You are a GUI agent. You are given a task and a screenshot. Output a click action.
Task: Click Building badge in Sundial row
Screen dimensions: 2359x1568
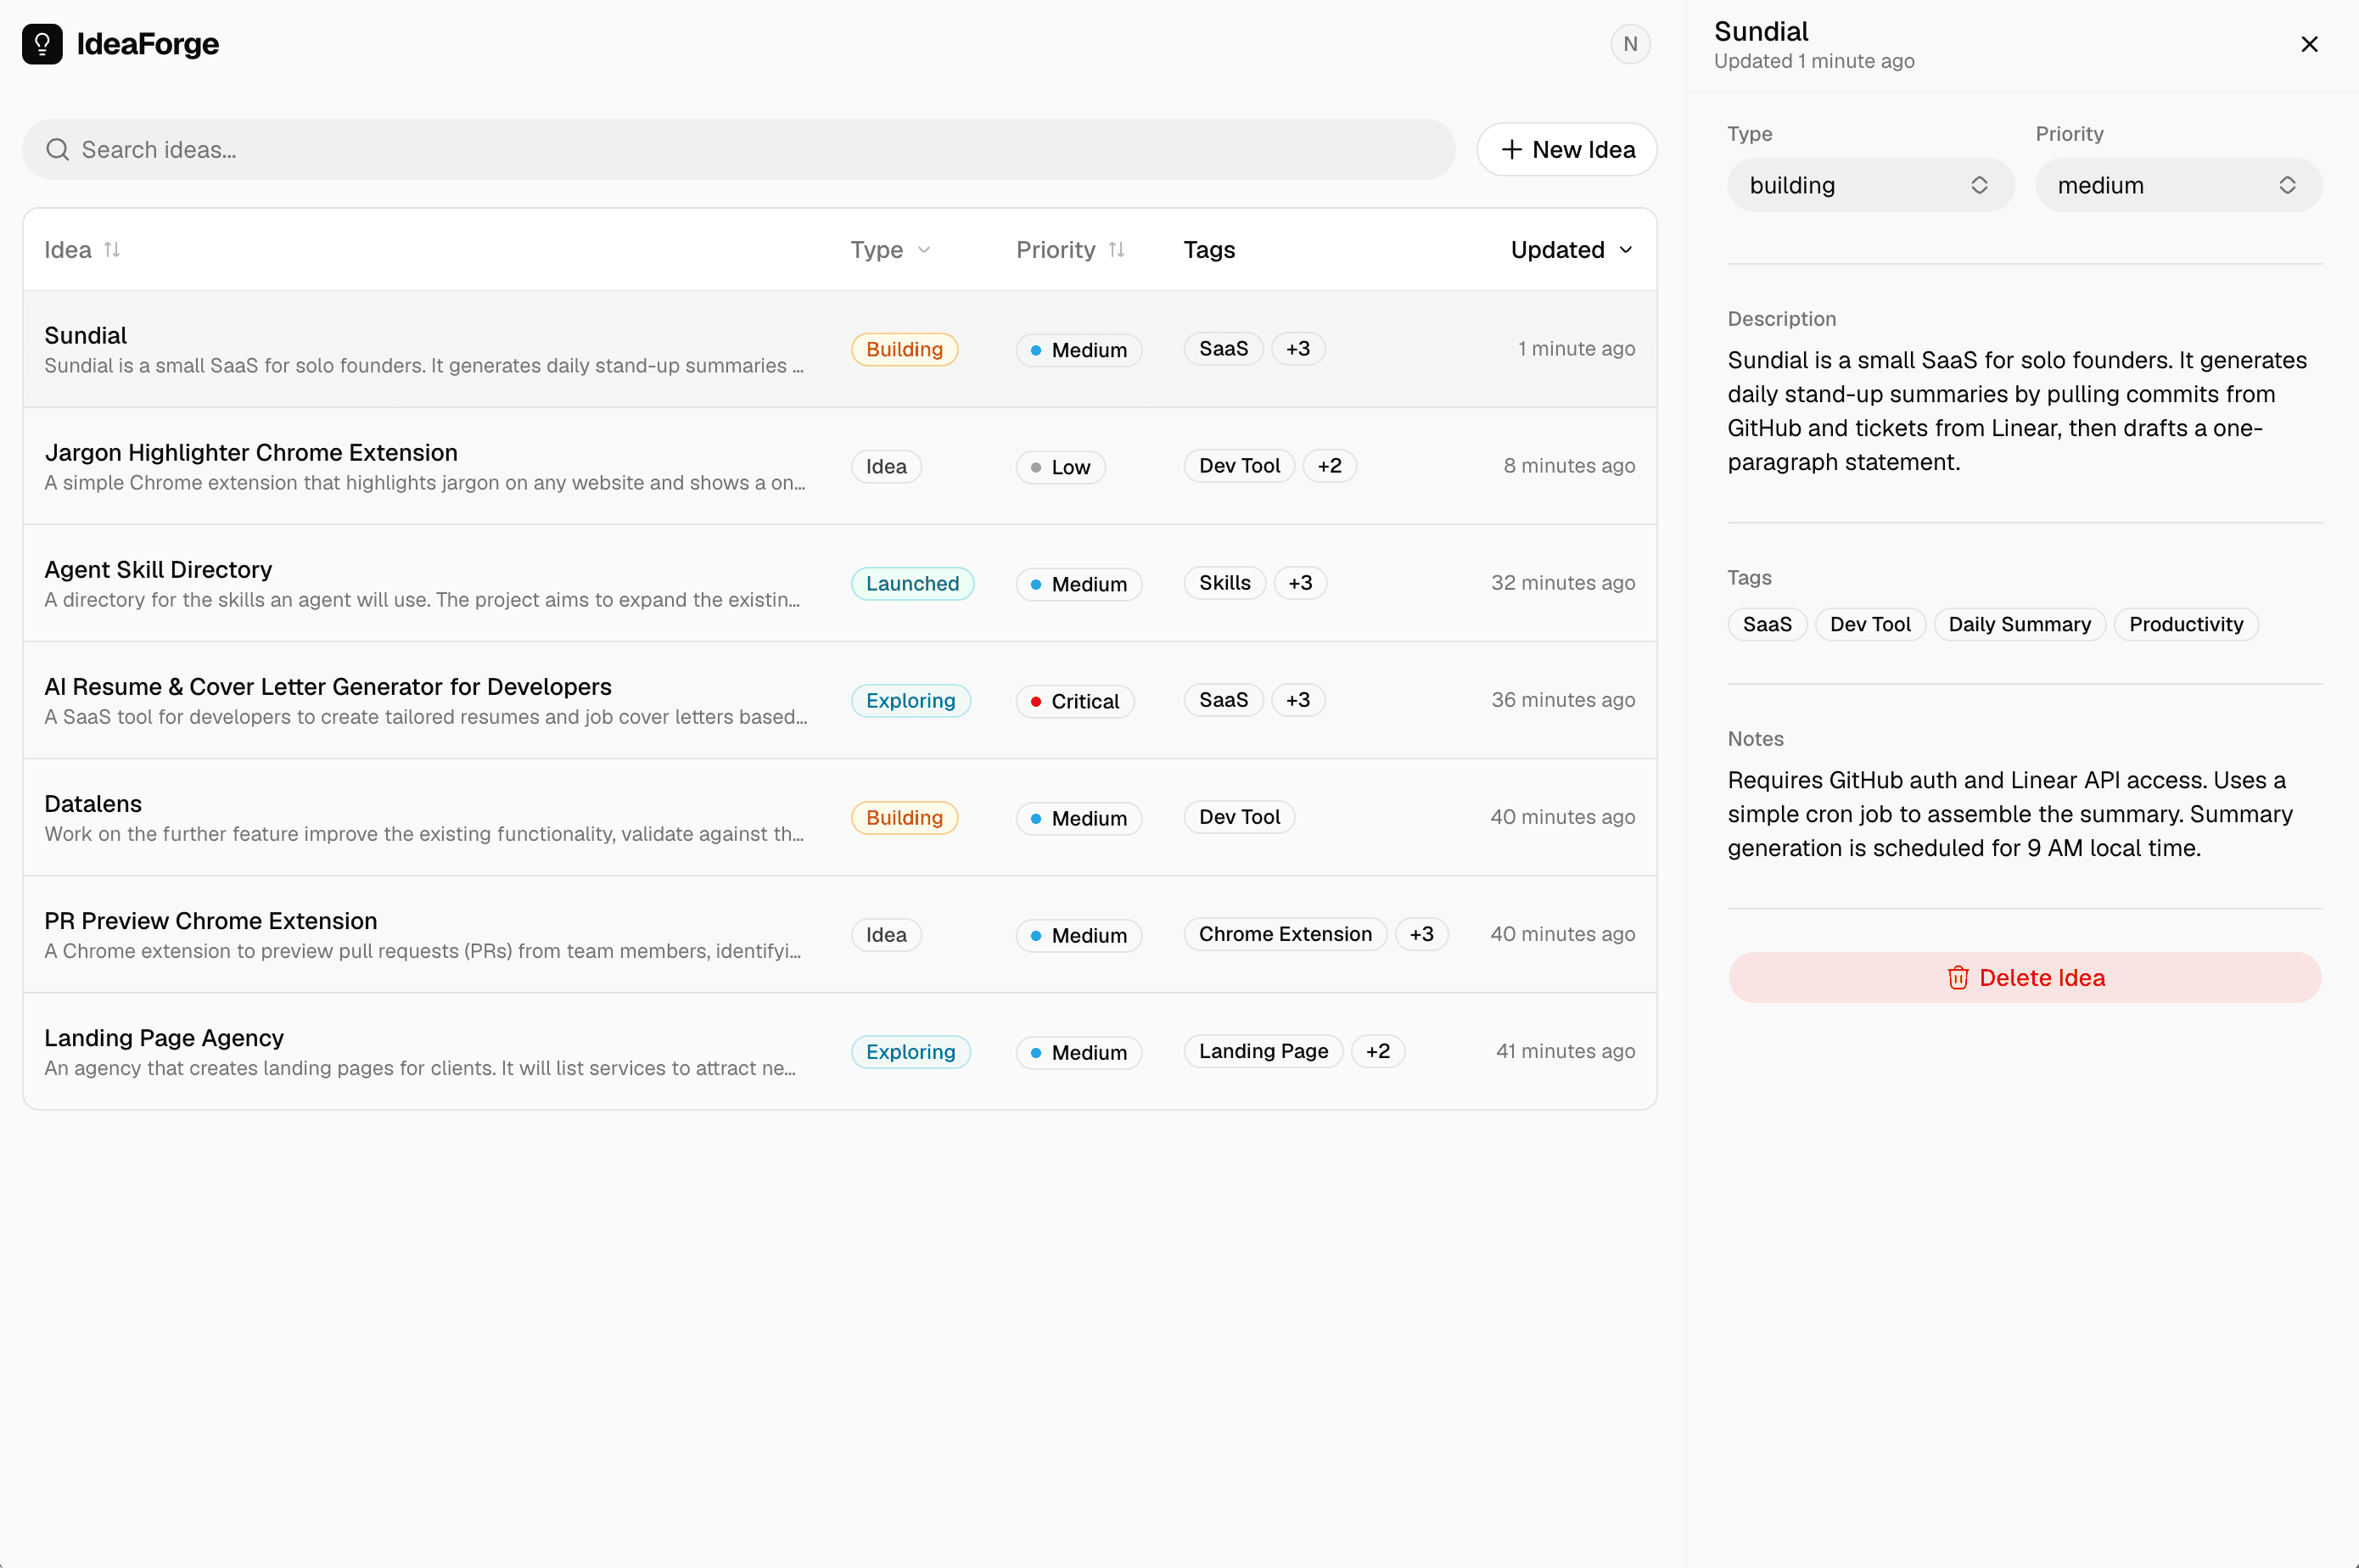tap(904, 349)
